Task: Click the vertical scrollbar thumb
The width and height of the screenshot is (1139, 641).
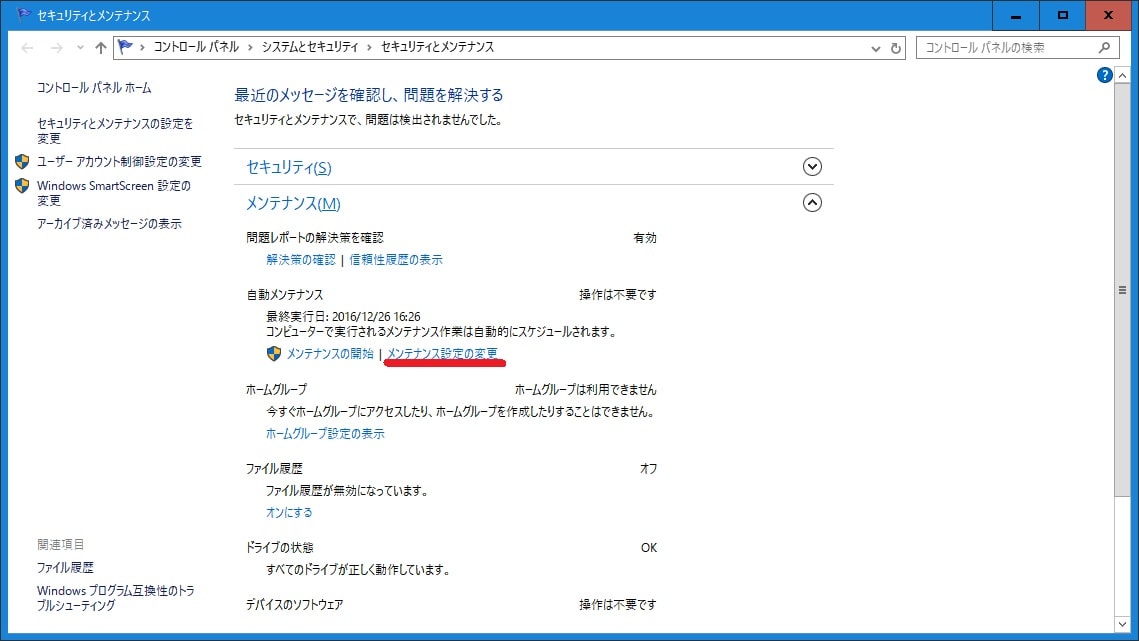Action: (1122, 290)
